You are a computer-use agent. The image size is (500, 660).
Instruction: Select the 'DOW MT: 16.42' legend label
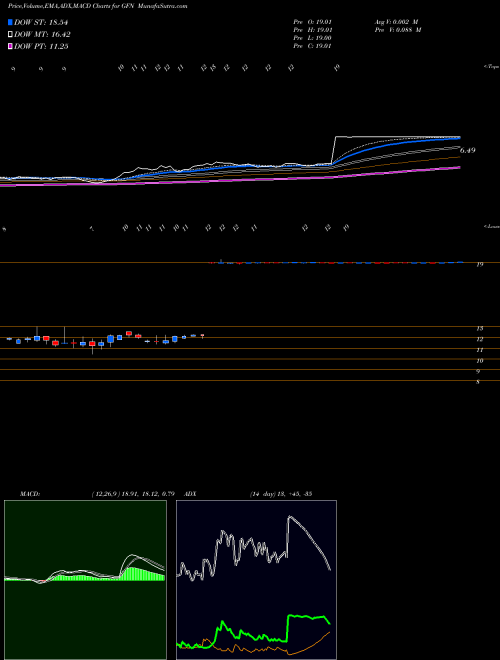coord(42,35)
